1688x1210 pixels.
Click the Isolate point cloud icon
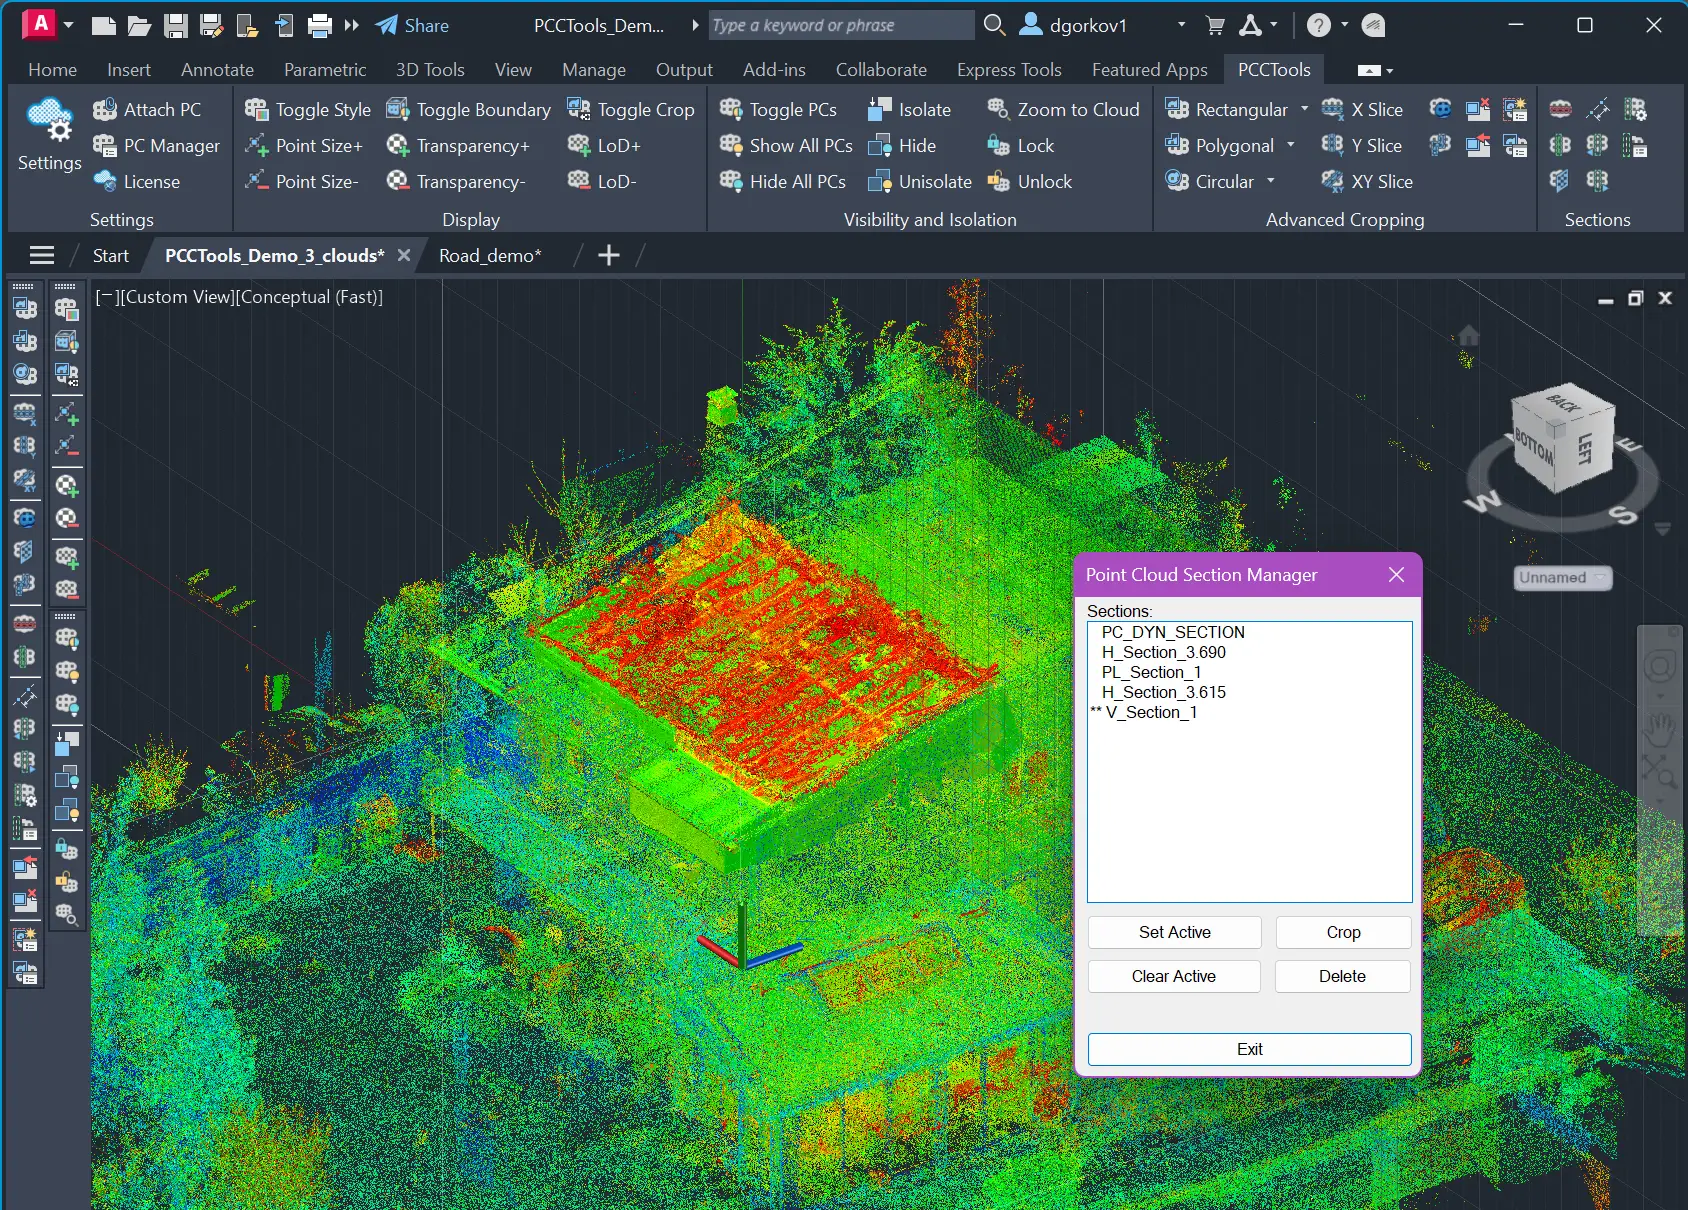[880, 110]
